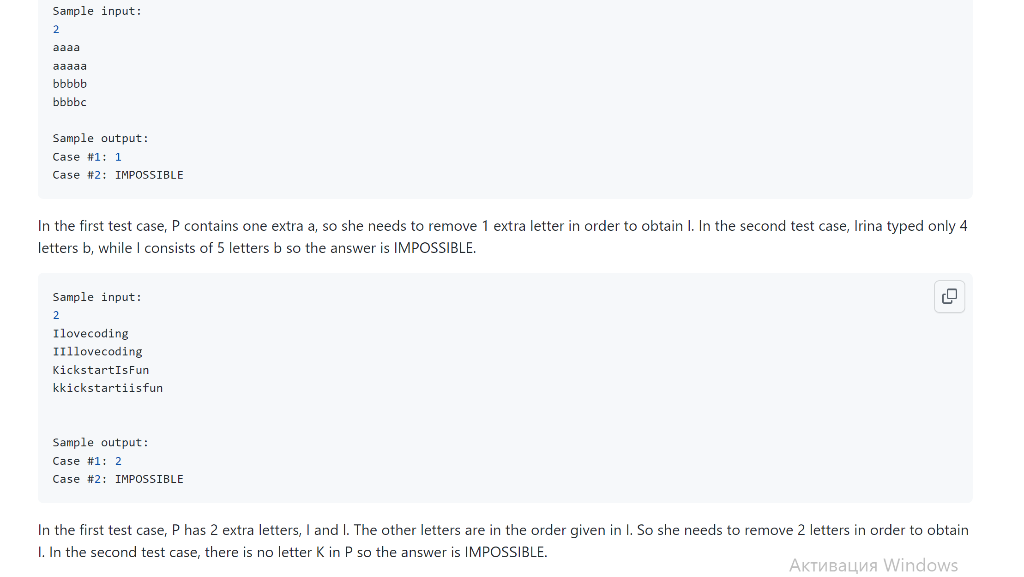This screenshot has height=577, width=1024.
Task: Click "Sample output:" label above "Case #1: 1"
Action: pyautogui.click(x=101, y=138)
